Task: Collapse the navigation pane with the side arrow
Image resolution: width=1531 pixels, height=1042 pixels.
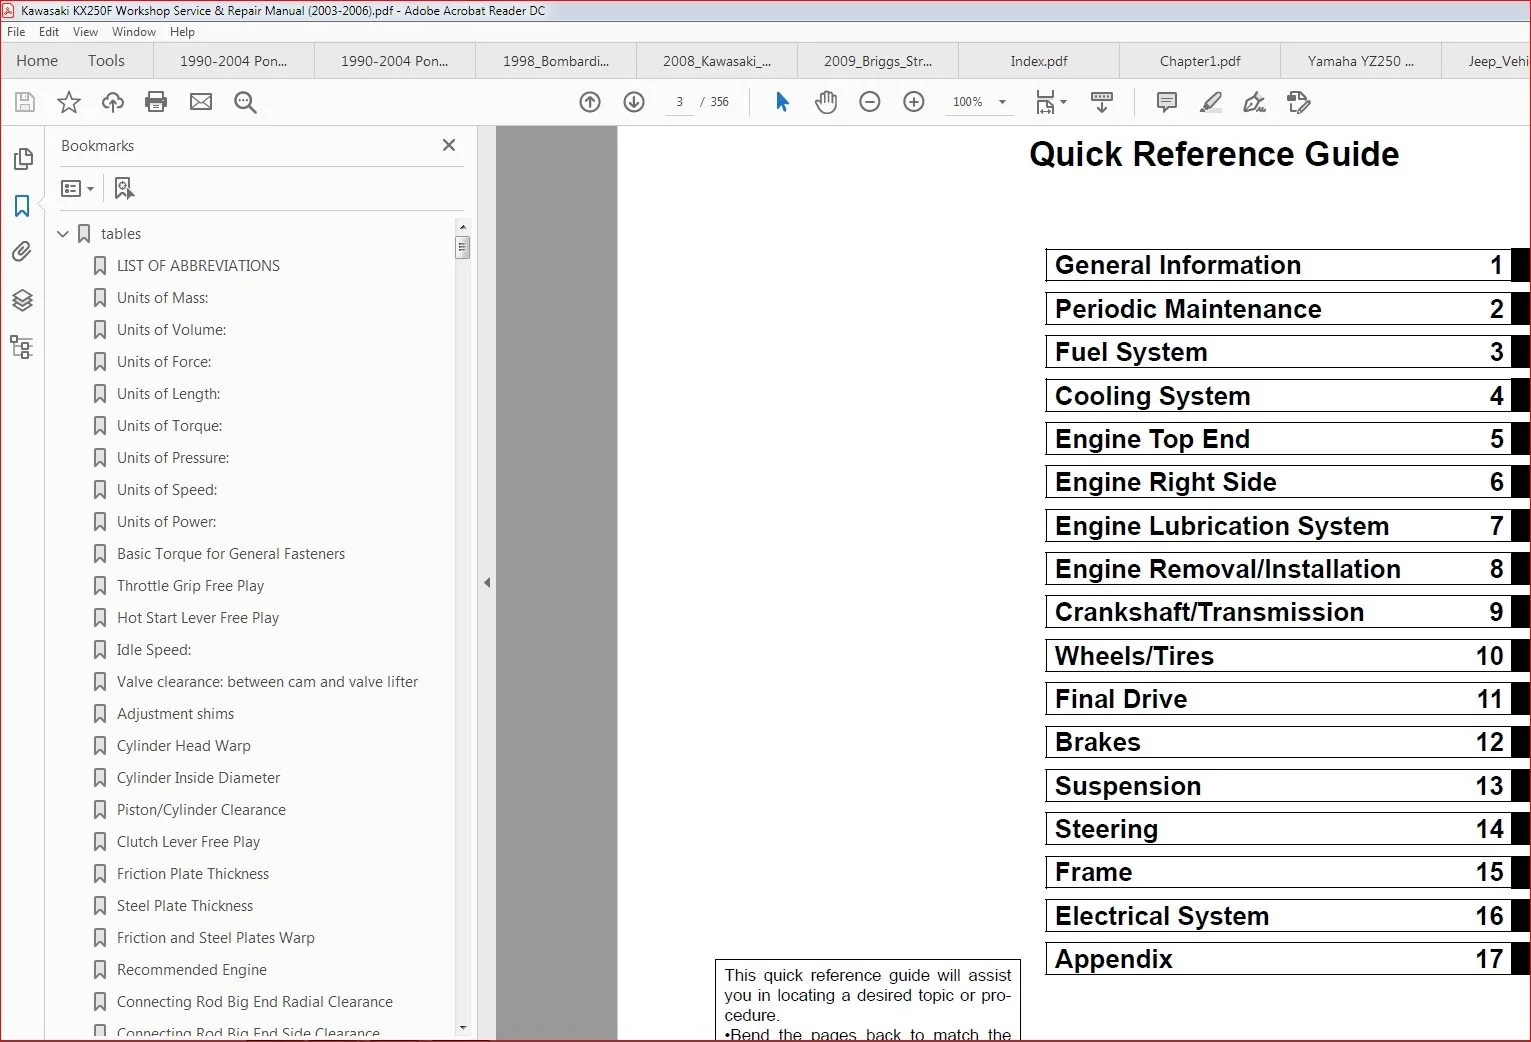Action: tap(487, 582)
